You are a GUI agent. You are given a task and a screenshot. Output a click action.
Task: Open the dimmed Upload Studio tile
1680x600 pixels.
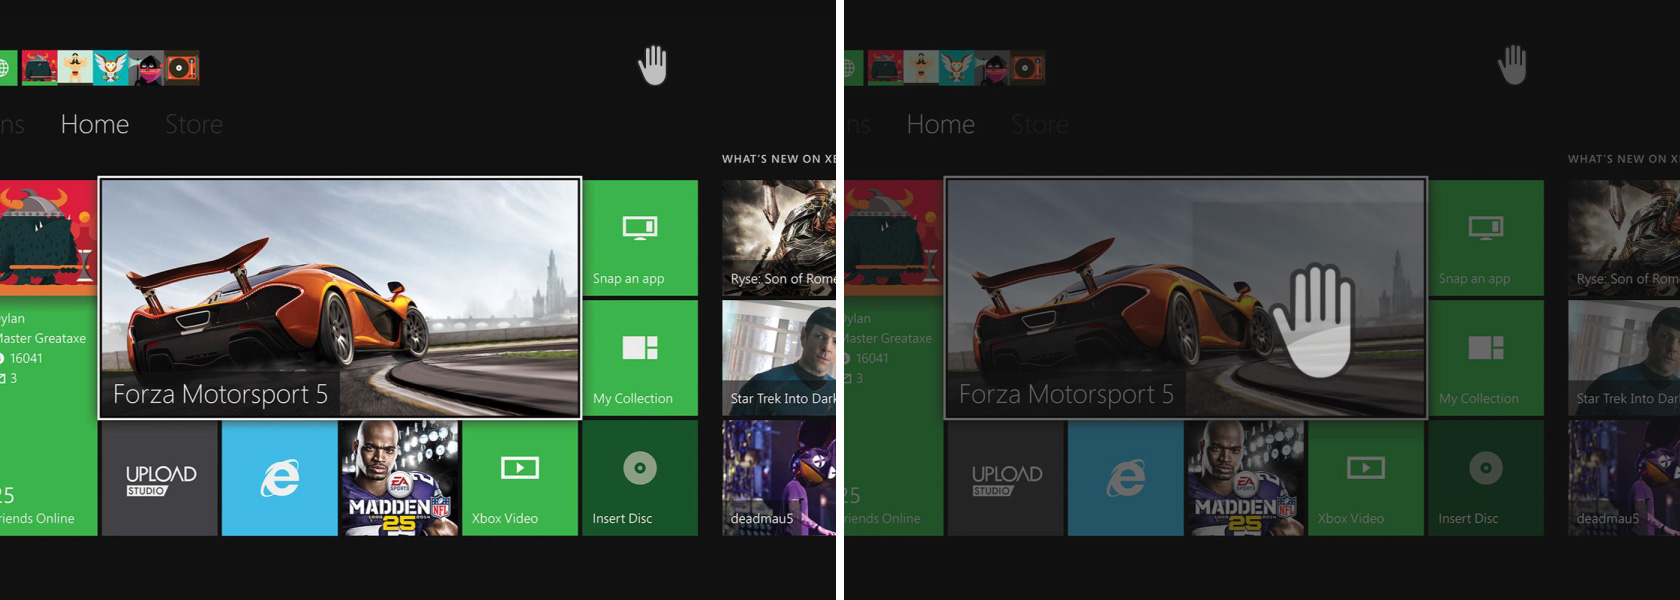pos(1006,478)
